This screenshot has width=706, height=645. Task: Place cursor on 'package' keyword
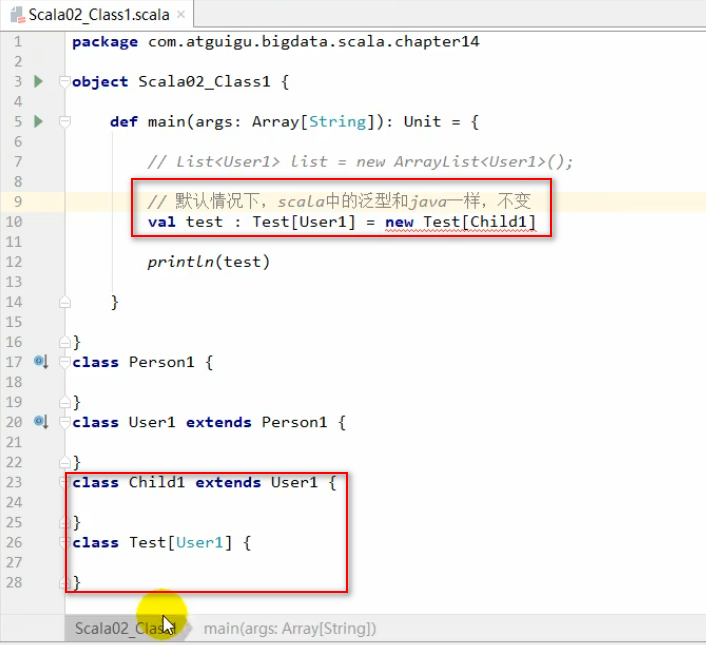[x=105, y=42]
